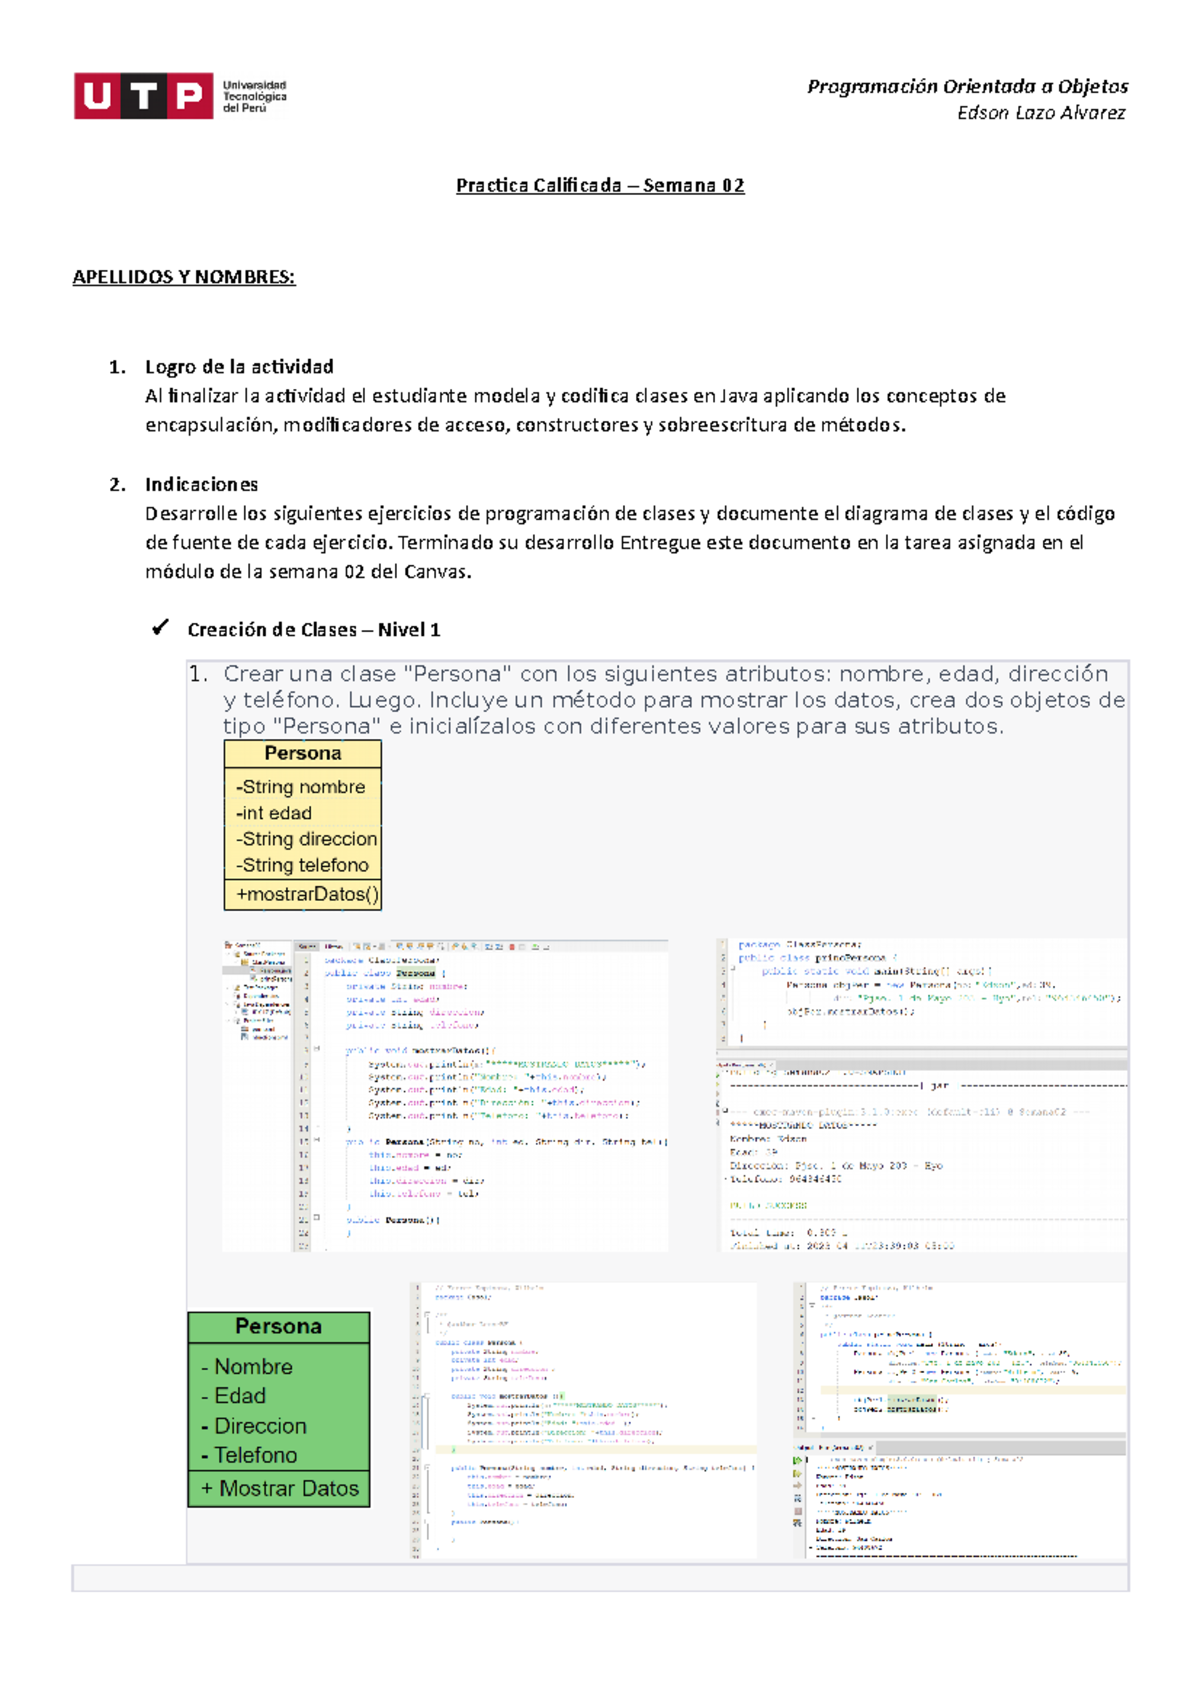Image resolution: width=1200 pixels, height=1698 pixels.
Task: Click the red UTP logo
Action: coord(143,96)
